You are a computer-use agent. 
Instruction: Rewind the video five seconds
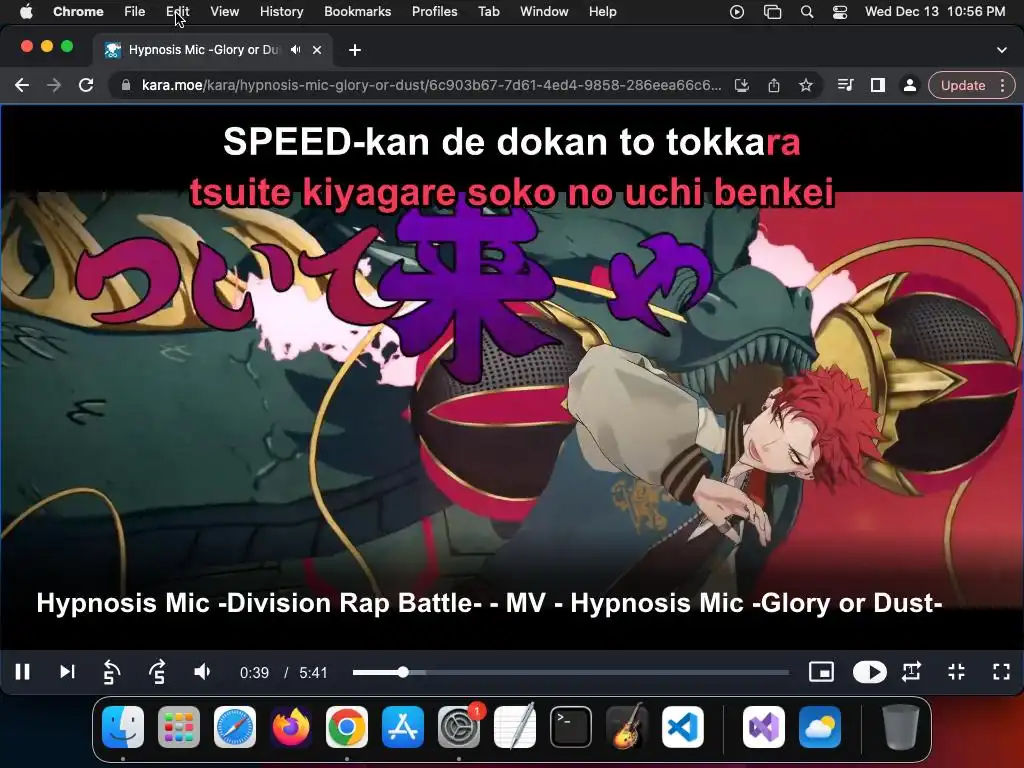(x=112, y=672)
